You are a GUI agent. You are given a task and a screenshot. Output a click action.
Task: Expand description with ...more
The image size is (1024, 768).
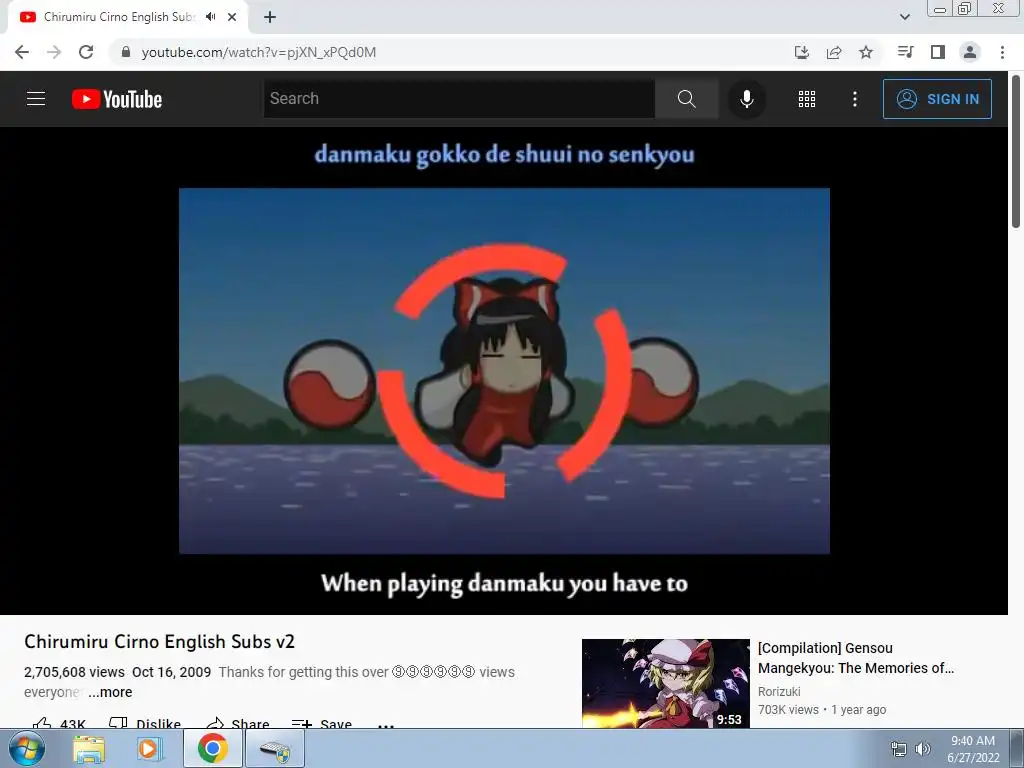[110, 692]
